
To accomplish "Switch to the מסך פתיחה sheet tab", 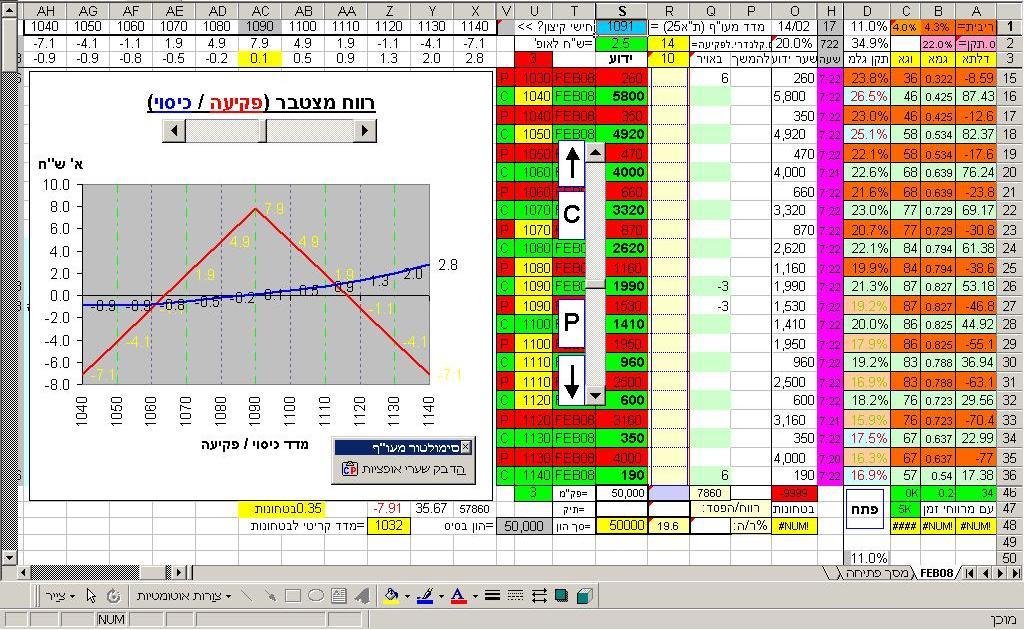I will point(876,573).
